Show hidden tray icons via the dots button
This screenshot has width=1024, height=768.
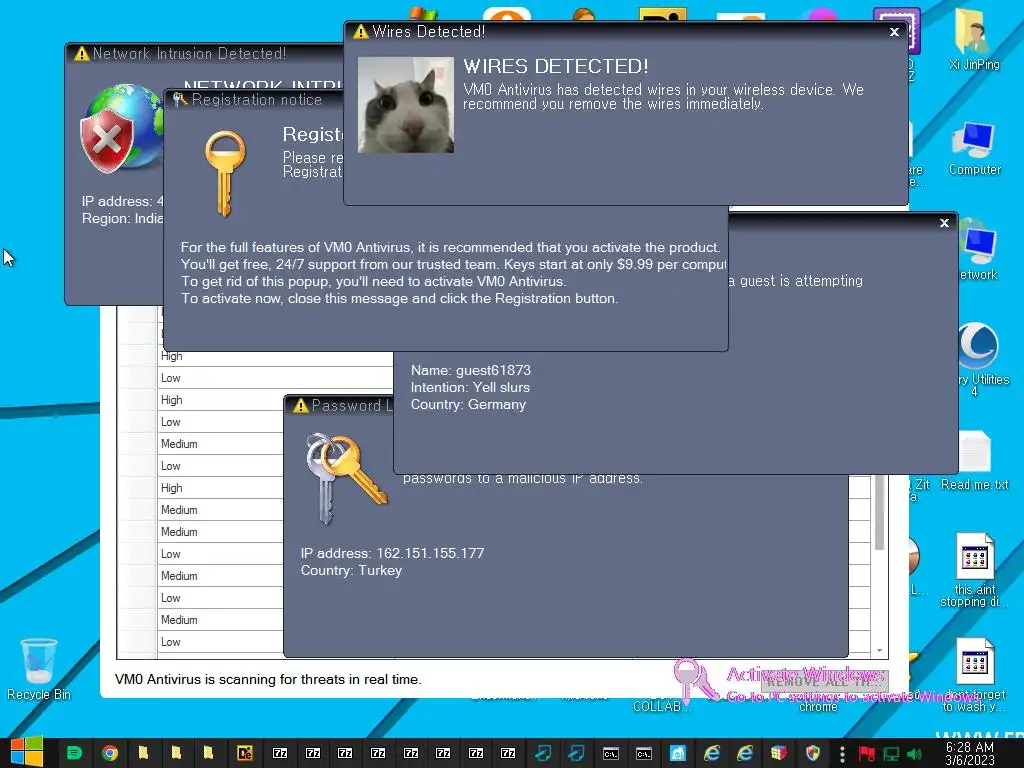(x=842, y=754)
